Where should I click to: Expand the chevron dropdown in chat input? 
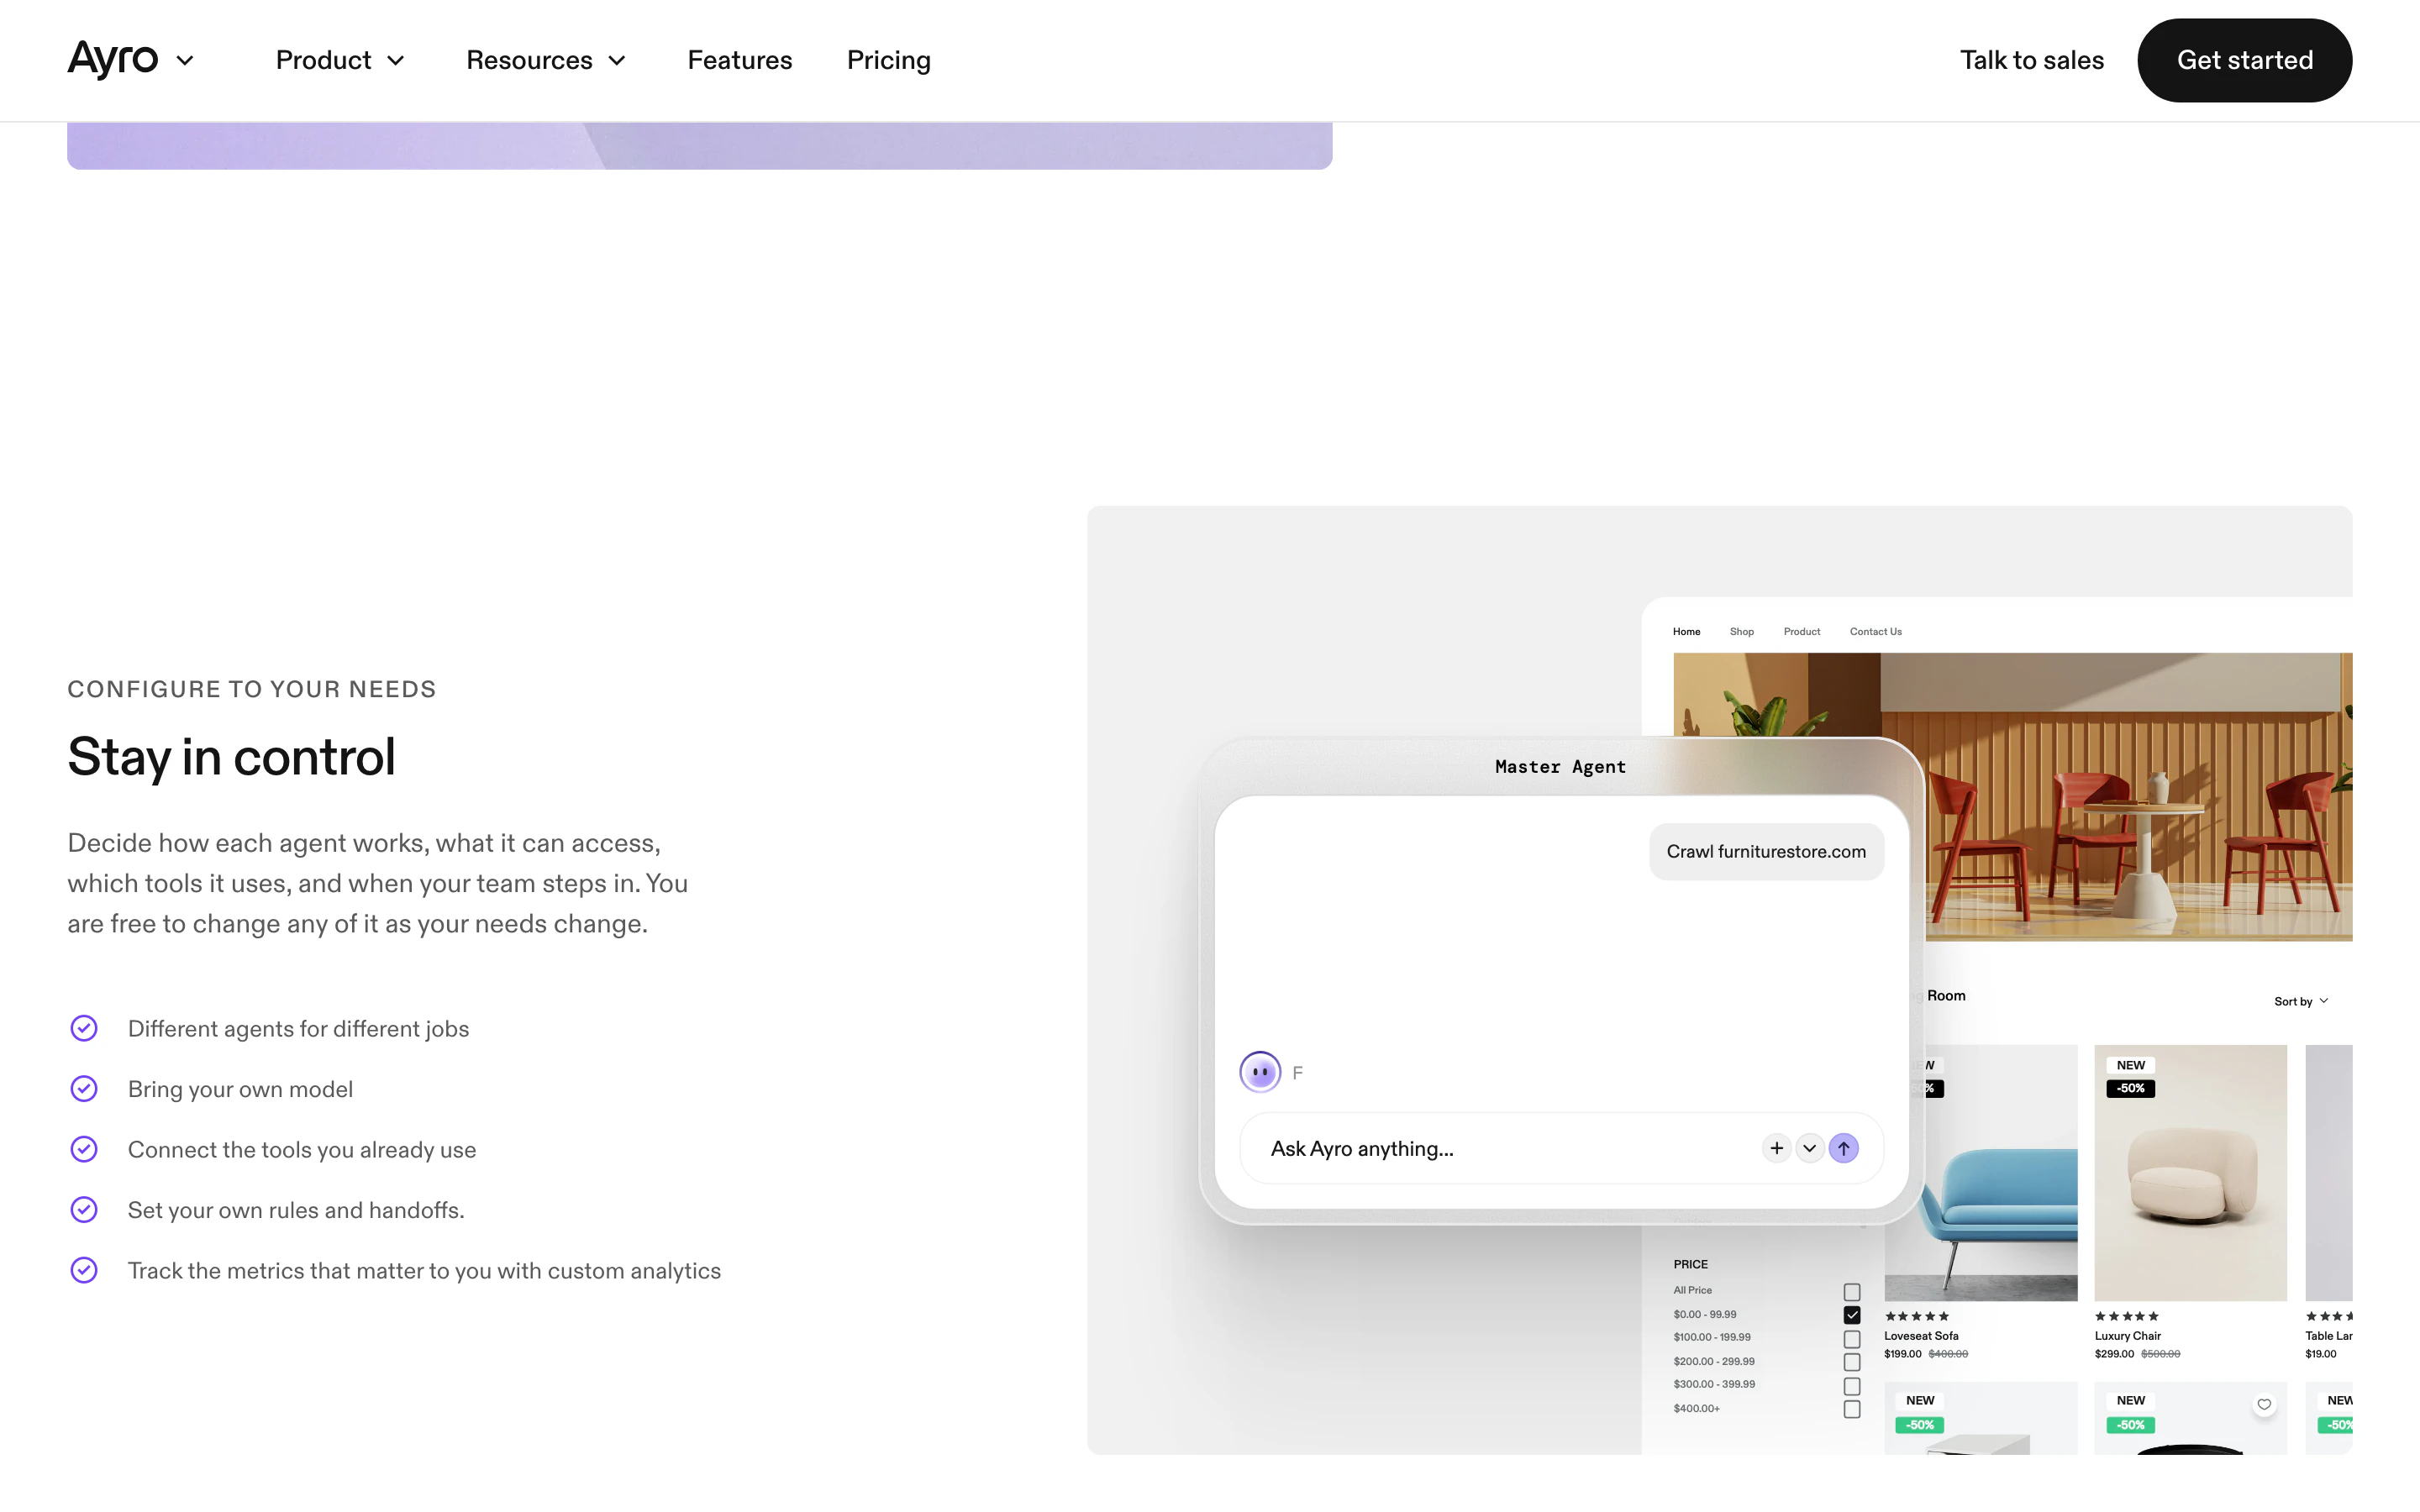(x=1809, y=1148)
